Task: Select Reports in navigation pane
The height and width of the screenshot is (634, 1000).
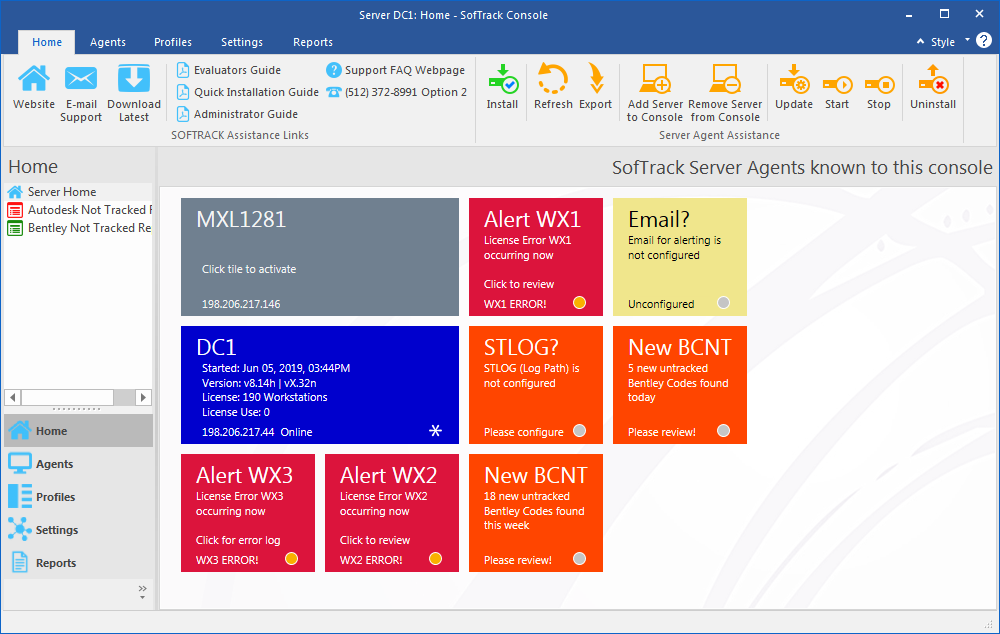Action: click(x=78, y=563)
